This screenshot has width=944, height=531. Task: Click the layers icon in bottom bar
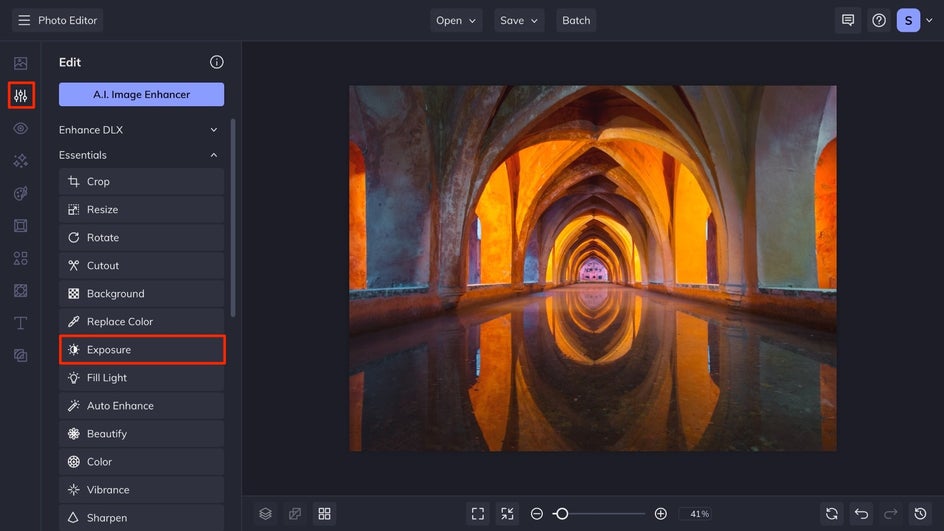(265, 513)
